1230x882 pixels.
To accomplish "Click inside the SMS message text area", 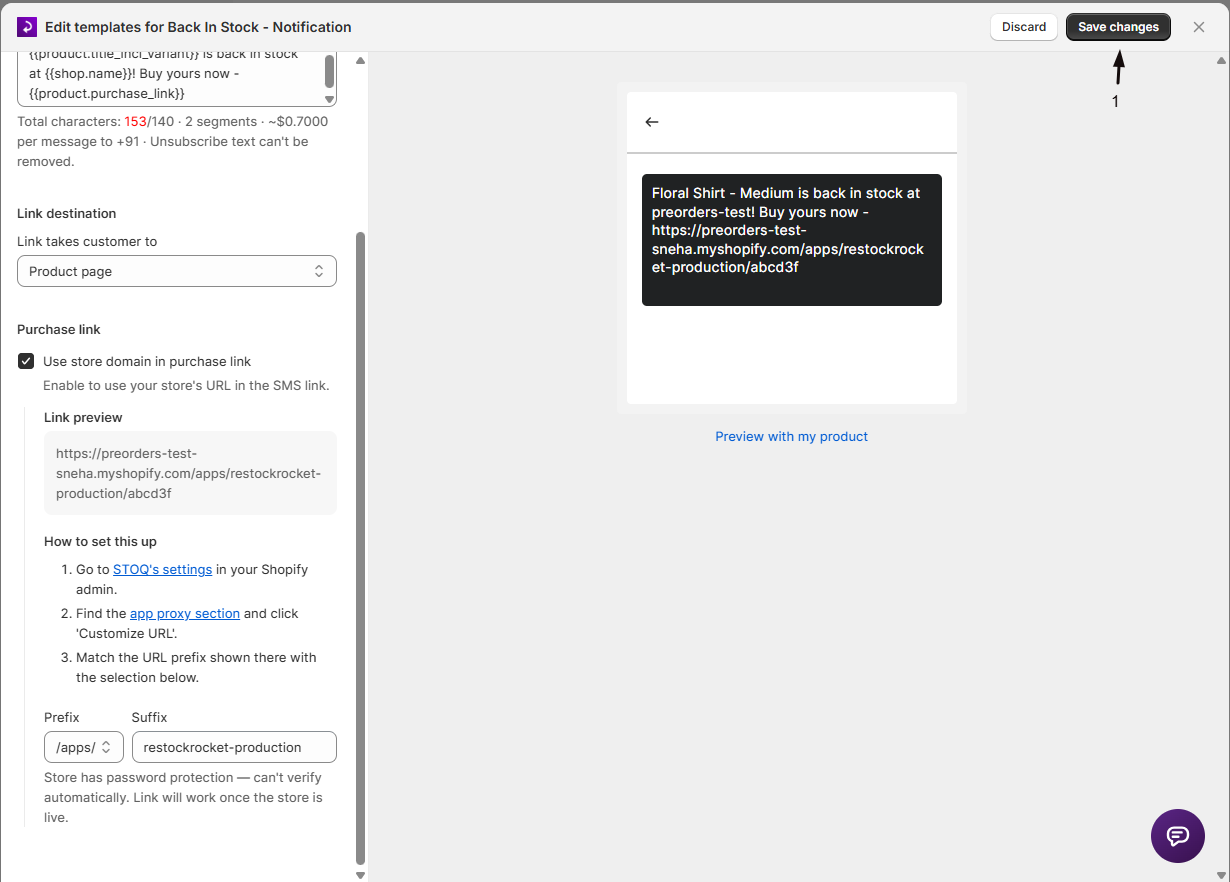I will (170, 78).
